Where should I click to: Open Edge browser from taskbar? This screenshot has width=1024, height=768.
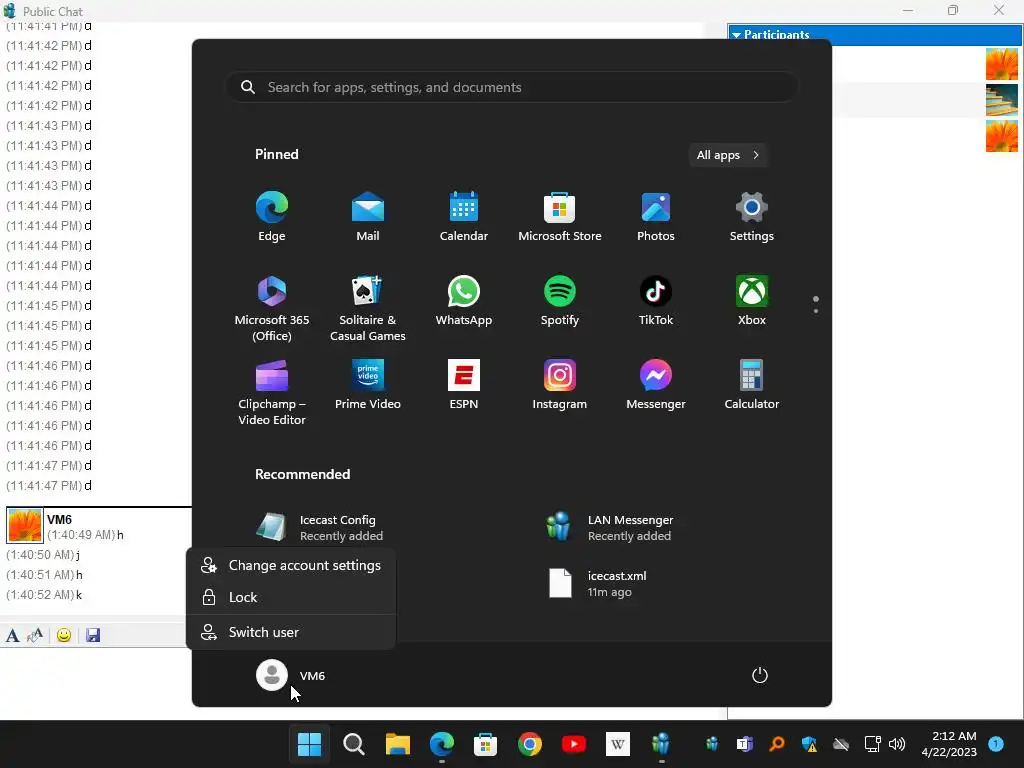(442, 744)
